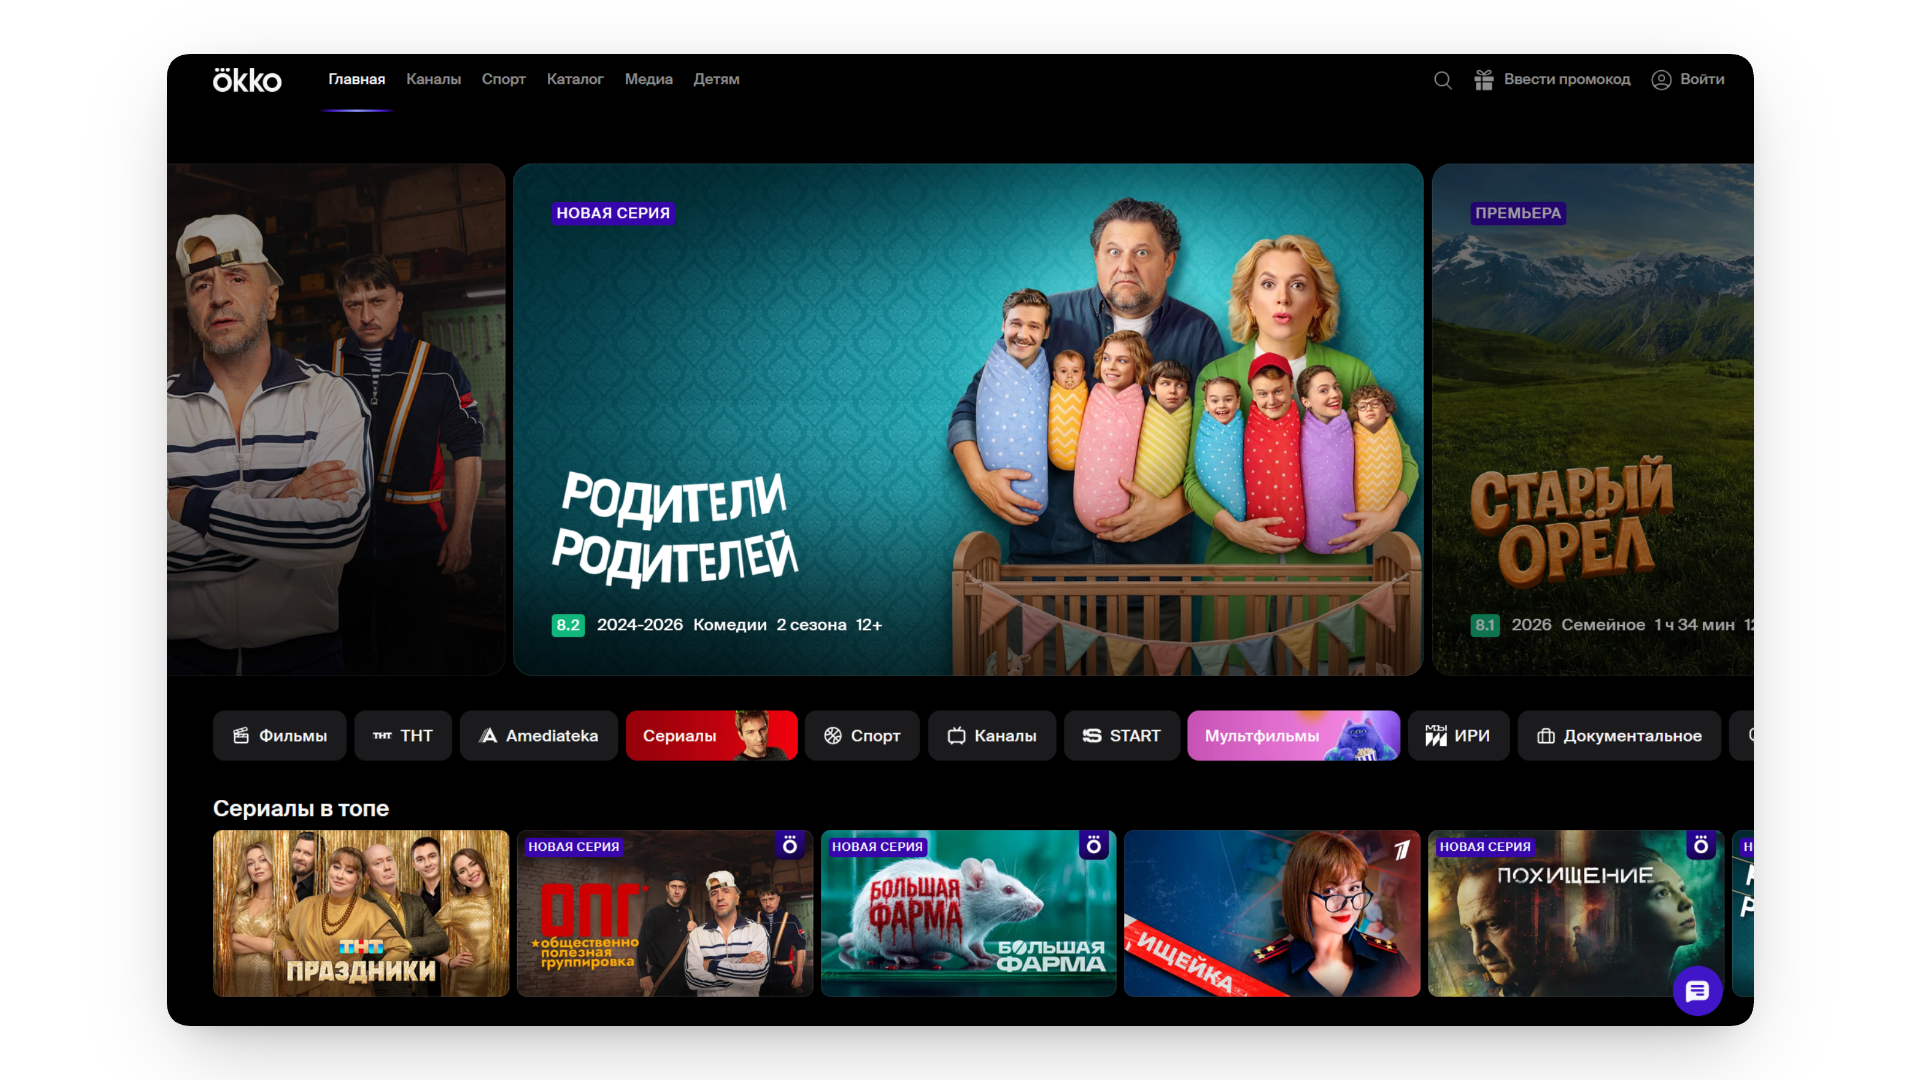1920x1080 pixels.
Task: Open the Родители родителей hero banner
Action: click(968, 420)
